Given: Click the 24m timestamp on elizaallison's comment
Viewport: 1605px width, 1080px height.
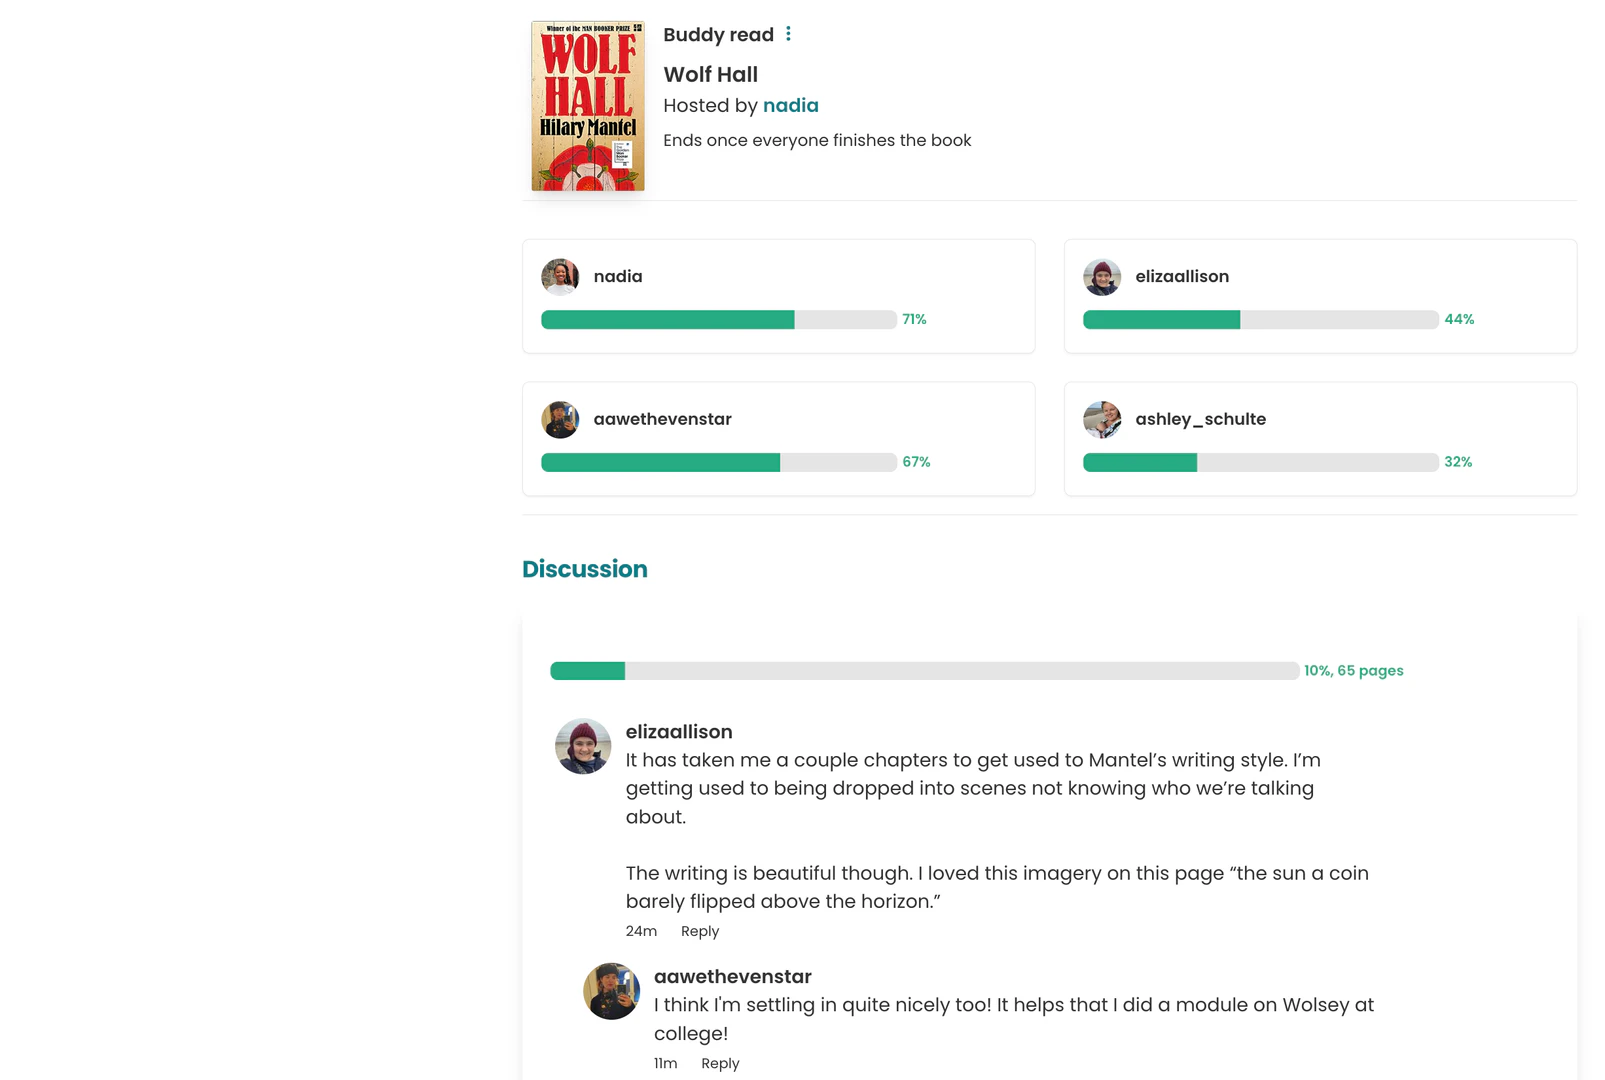Looking at the screenshot, I should tap(640, 931).
